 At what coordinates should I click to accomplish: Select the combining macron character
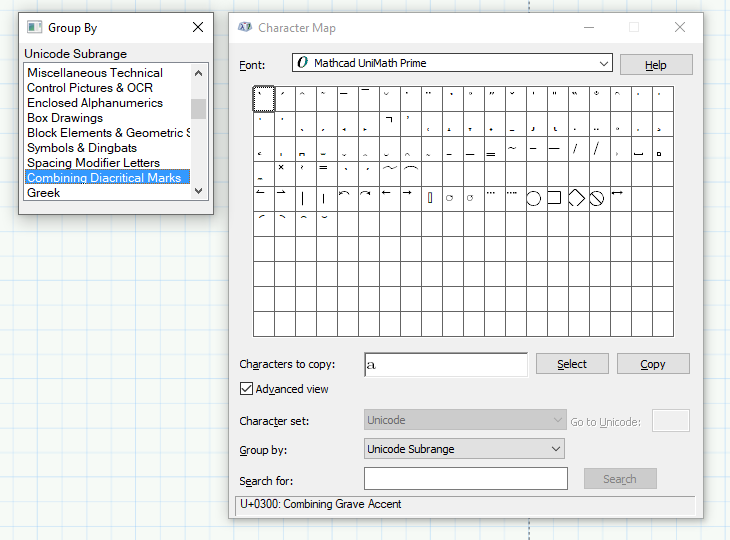348,99
